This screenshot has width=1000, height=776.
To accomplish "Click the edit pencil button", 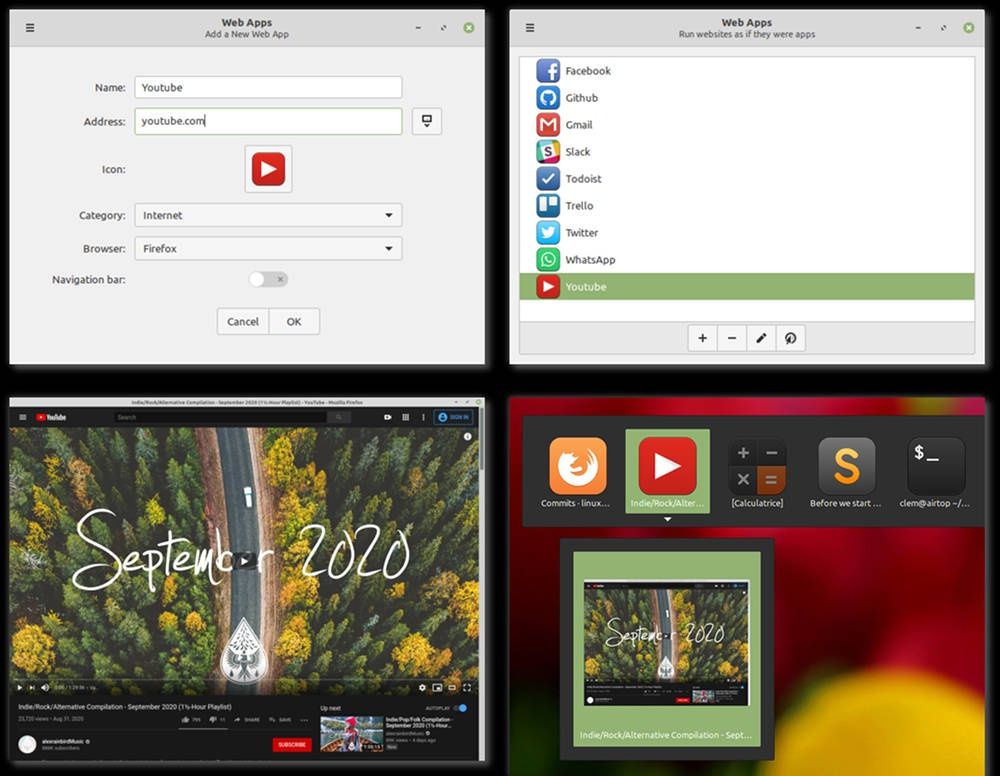I will click(761, 338).
